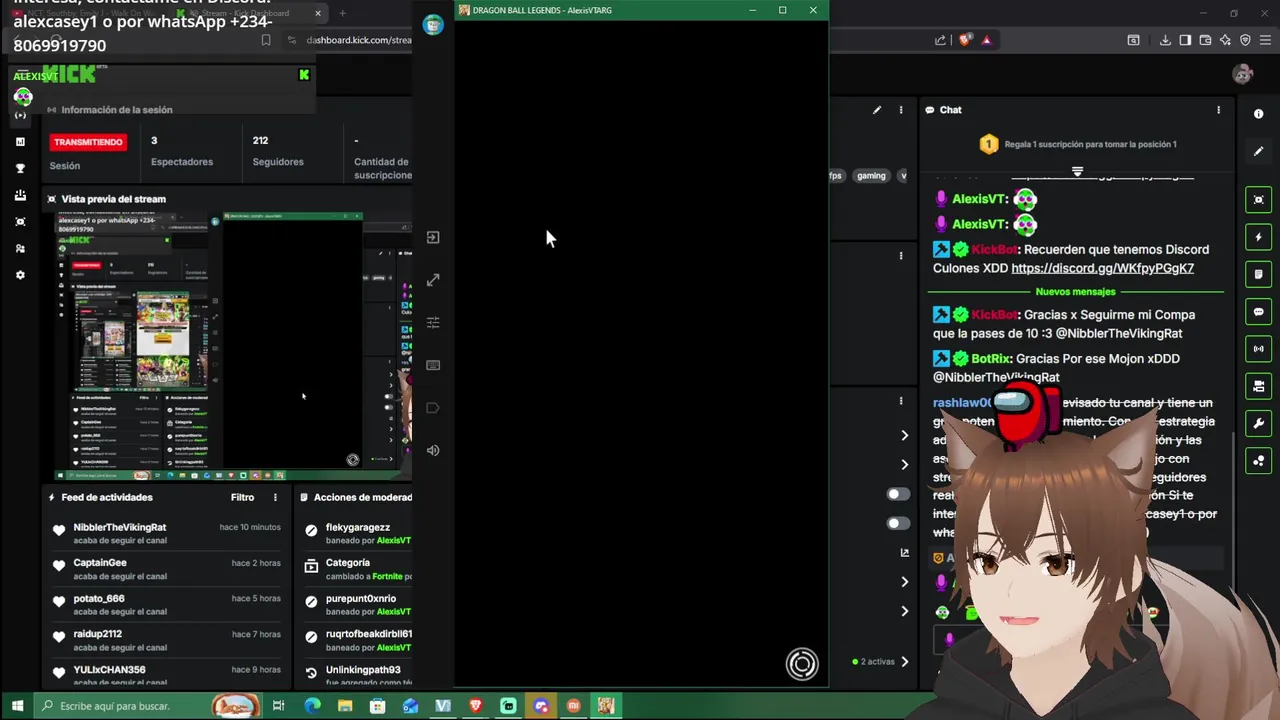Image resolution: width=1280 pixels, height=720 pixels.
Task: Toggle the upper switch left of chat
Action: point(898,494)
